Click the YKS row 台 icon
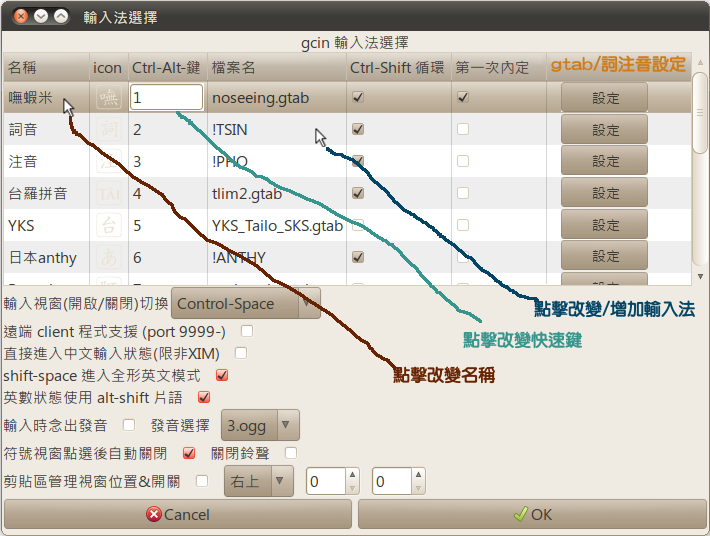The image size is (710, 536). (x=108, y=225)
